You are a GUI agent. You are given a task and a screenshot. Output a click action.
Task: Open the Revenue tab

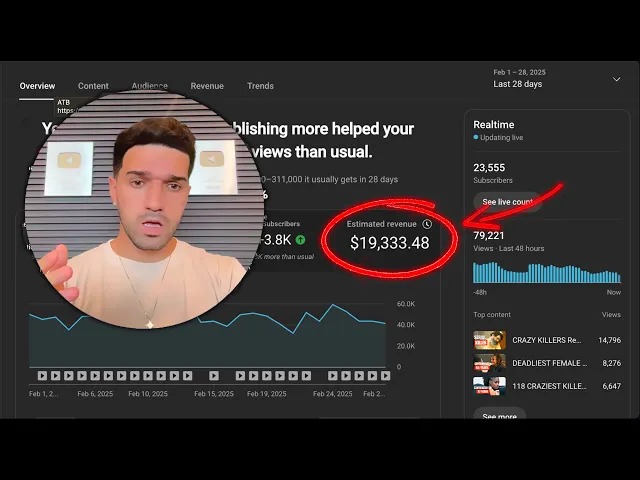pos(207,86)
